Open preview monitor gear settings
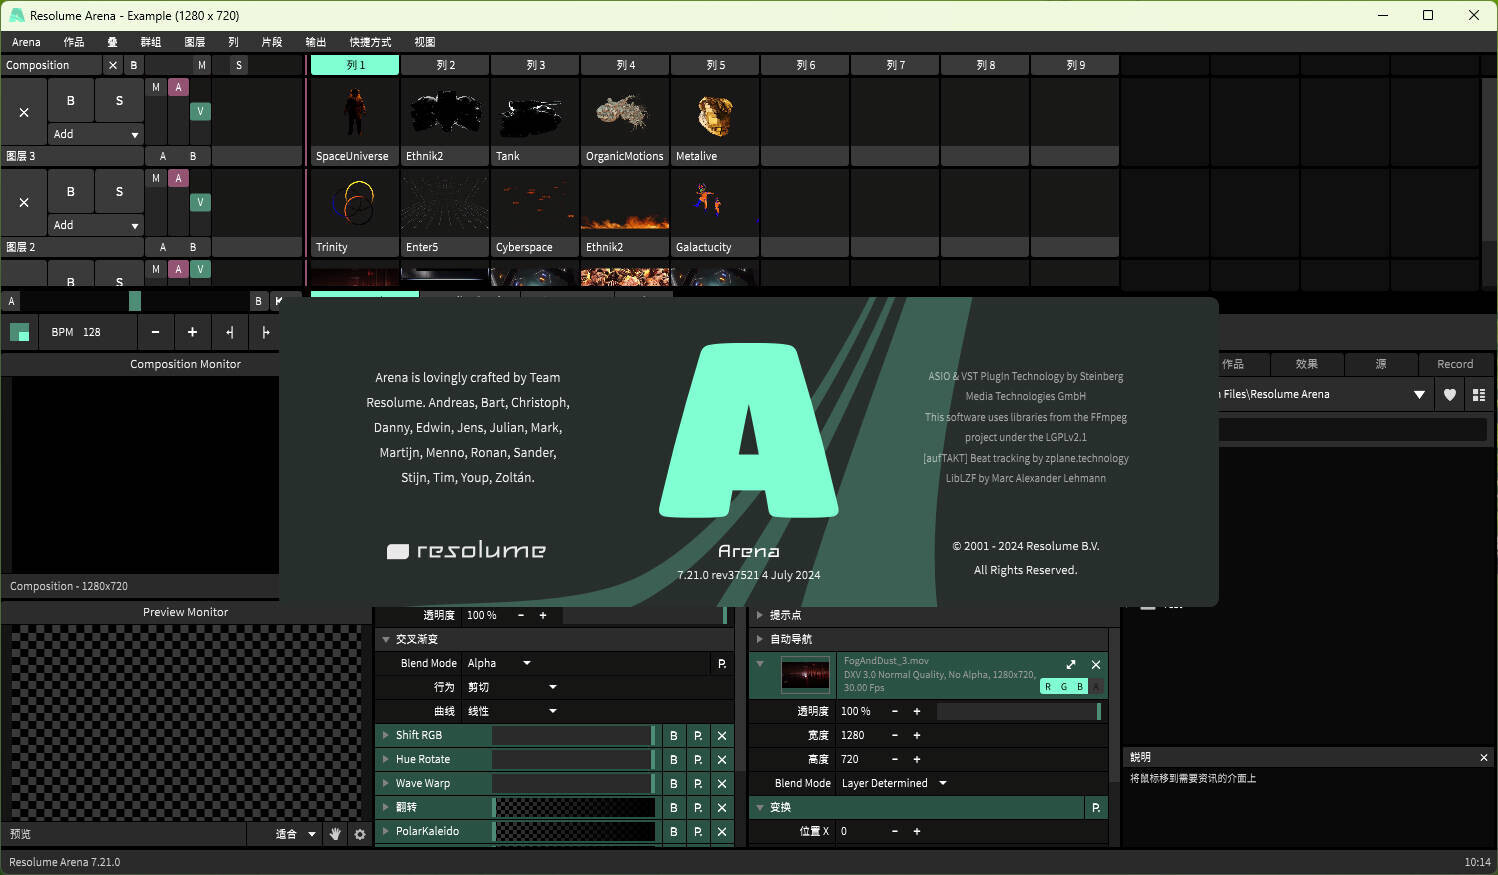The width and height of the screenshot is (1498, 875). [x=360, y=834]
